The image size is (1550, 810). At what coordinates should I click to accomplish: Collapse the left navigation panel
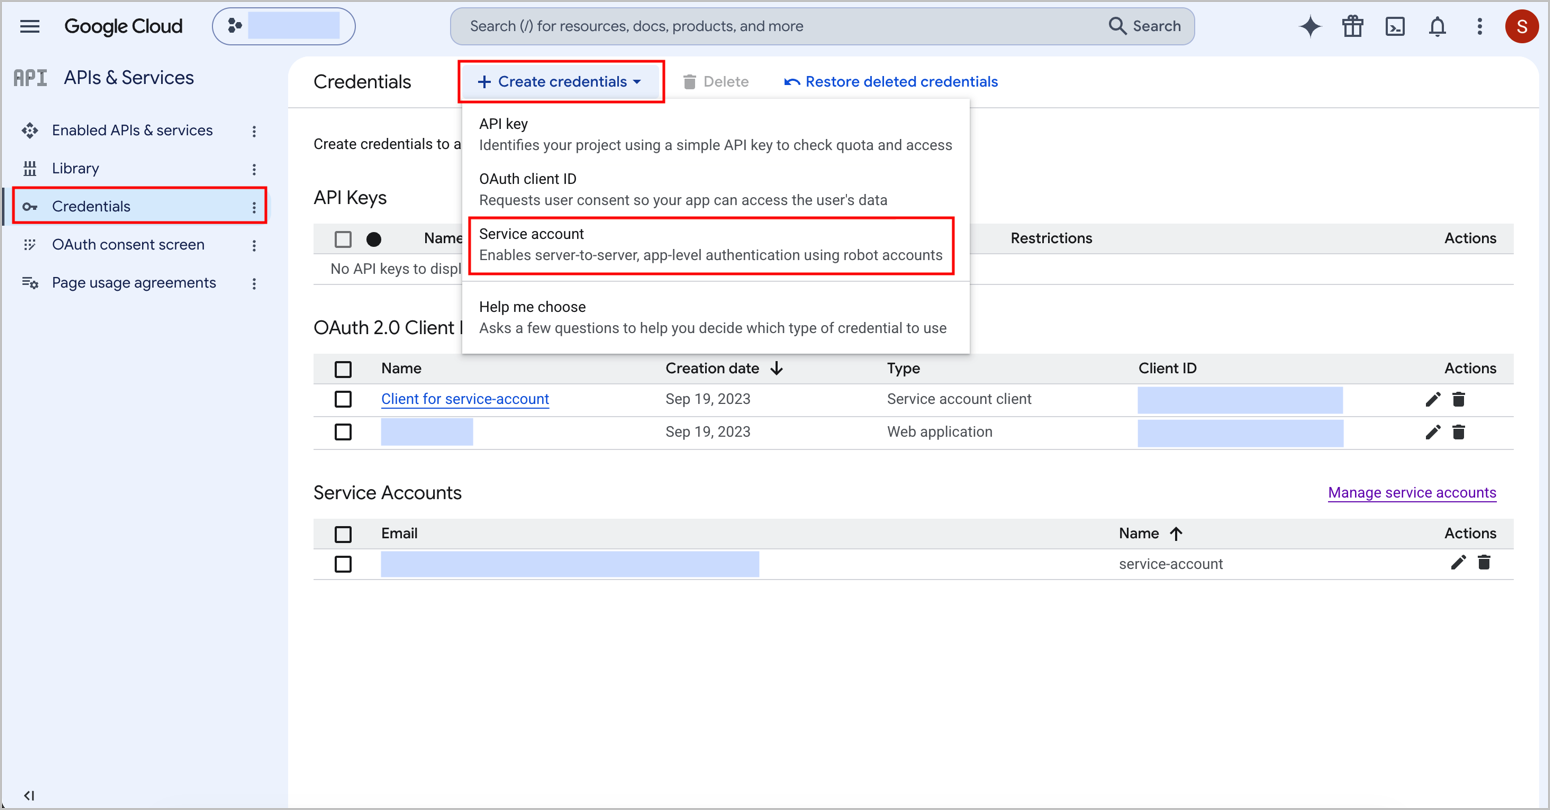[29, 796]
